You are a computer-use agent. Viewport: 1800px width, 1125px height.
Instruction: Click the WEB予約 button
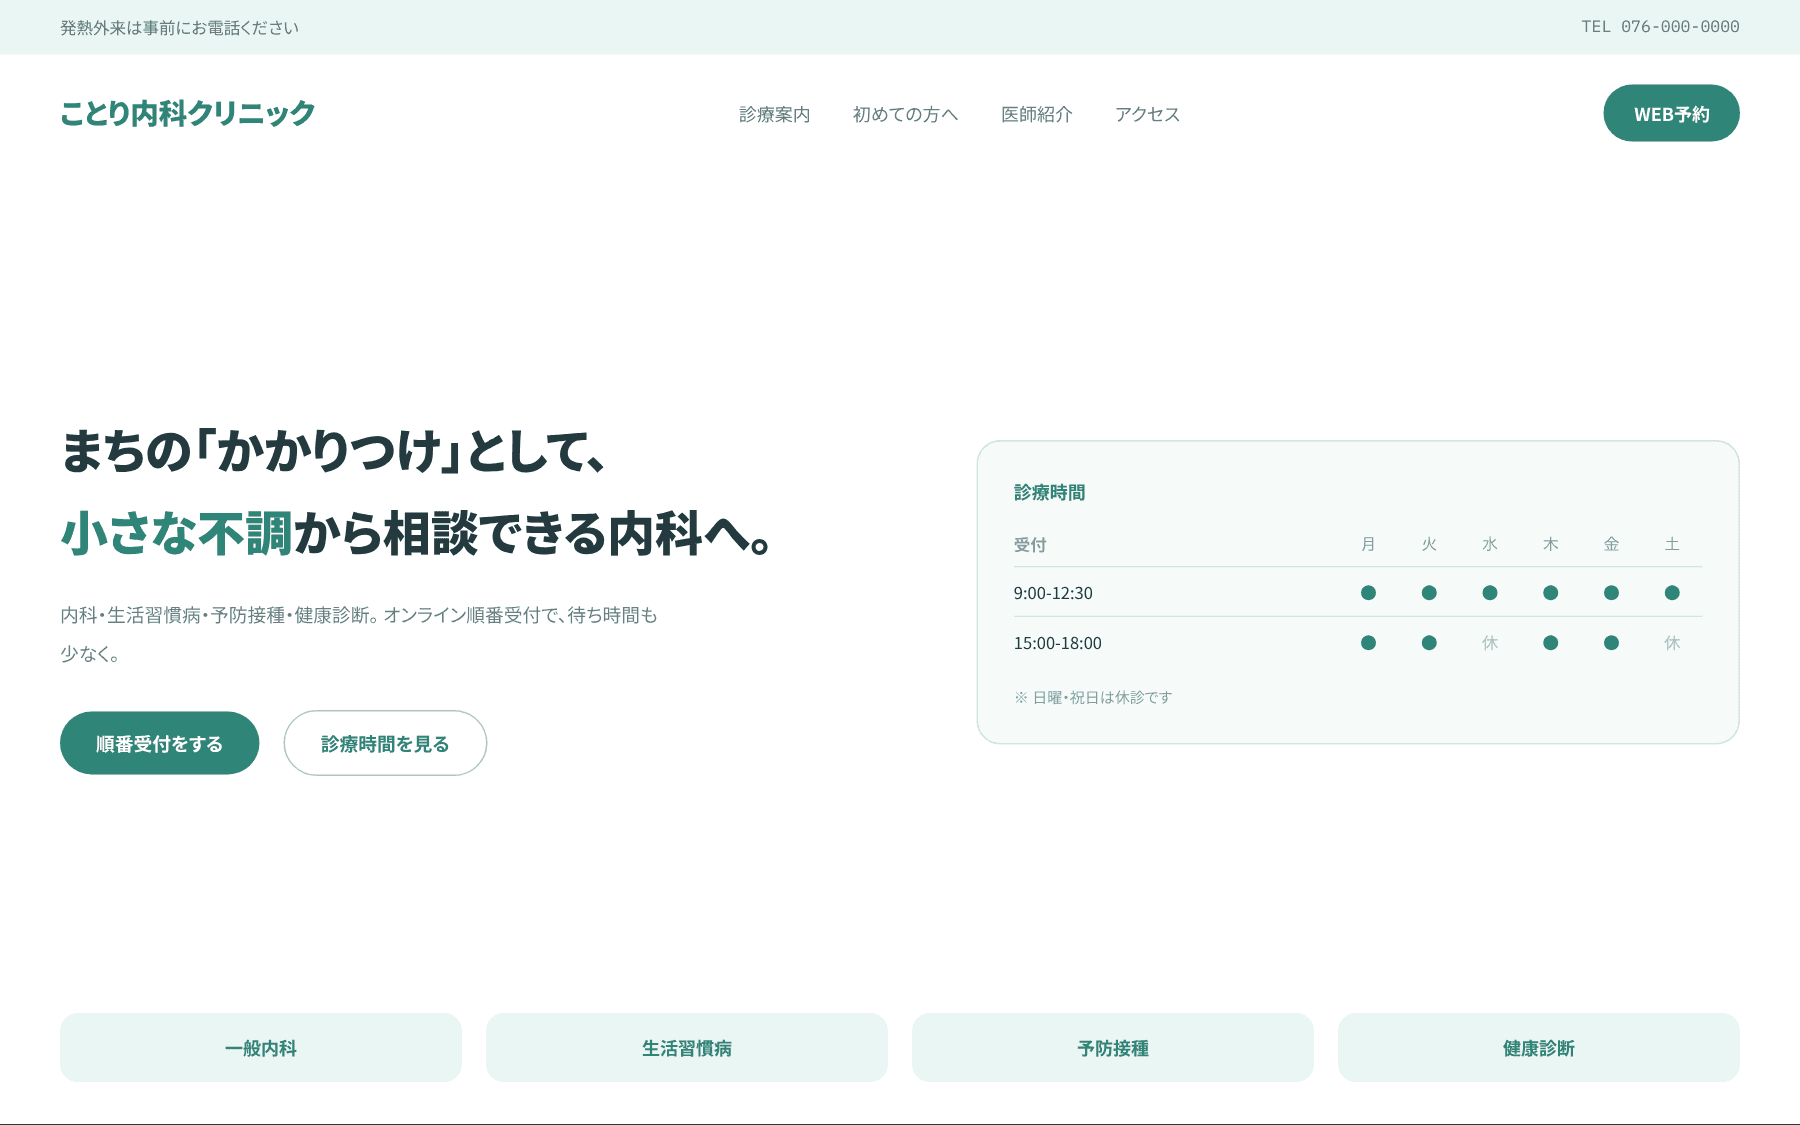click(x=1671, y=113)
